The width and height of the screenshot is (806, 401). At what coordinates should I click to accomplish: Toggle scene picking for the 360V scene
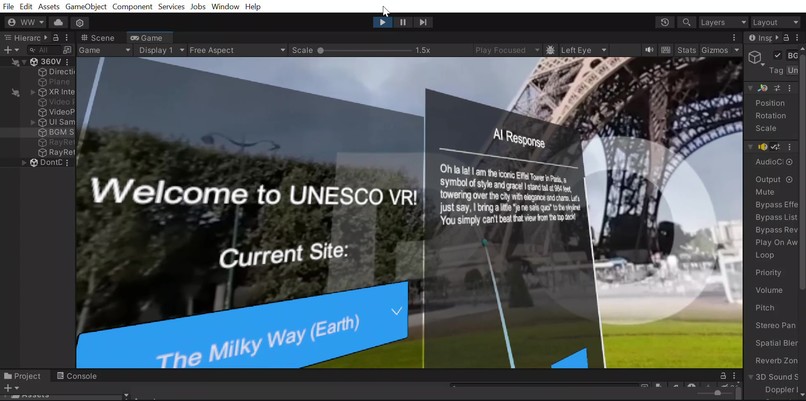click(x=15, y=62)
